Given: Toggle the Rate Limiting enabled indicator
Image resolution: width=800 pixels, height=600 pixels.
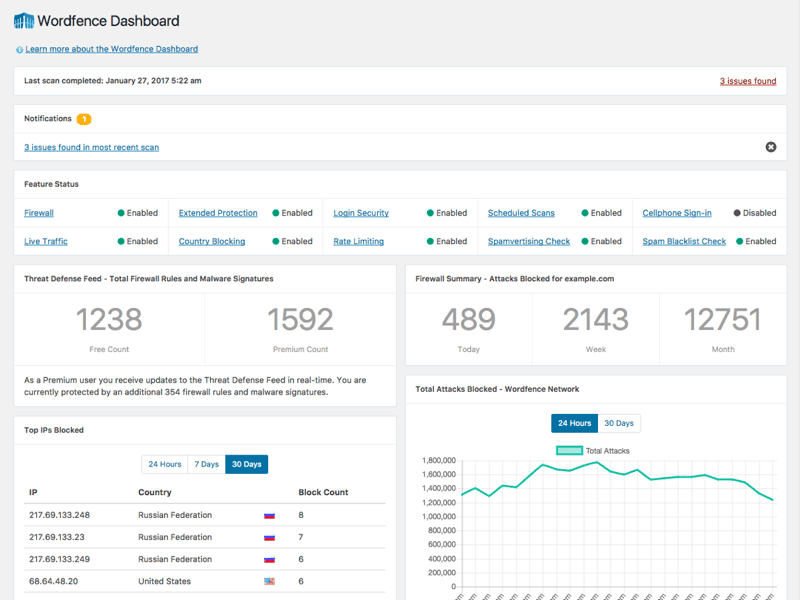Looking at the screenshot, I should point(428,241).
